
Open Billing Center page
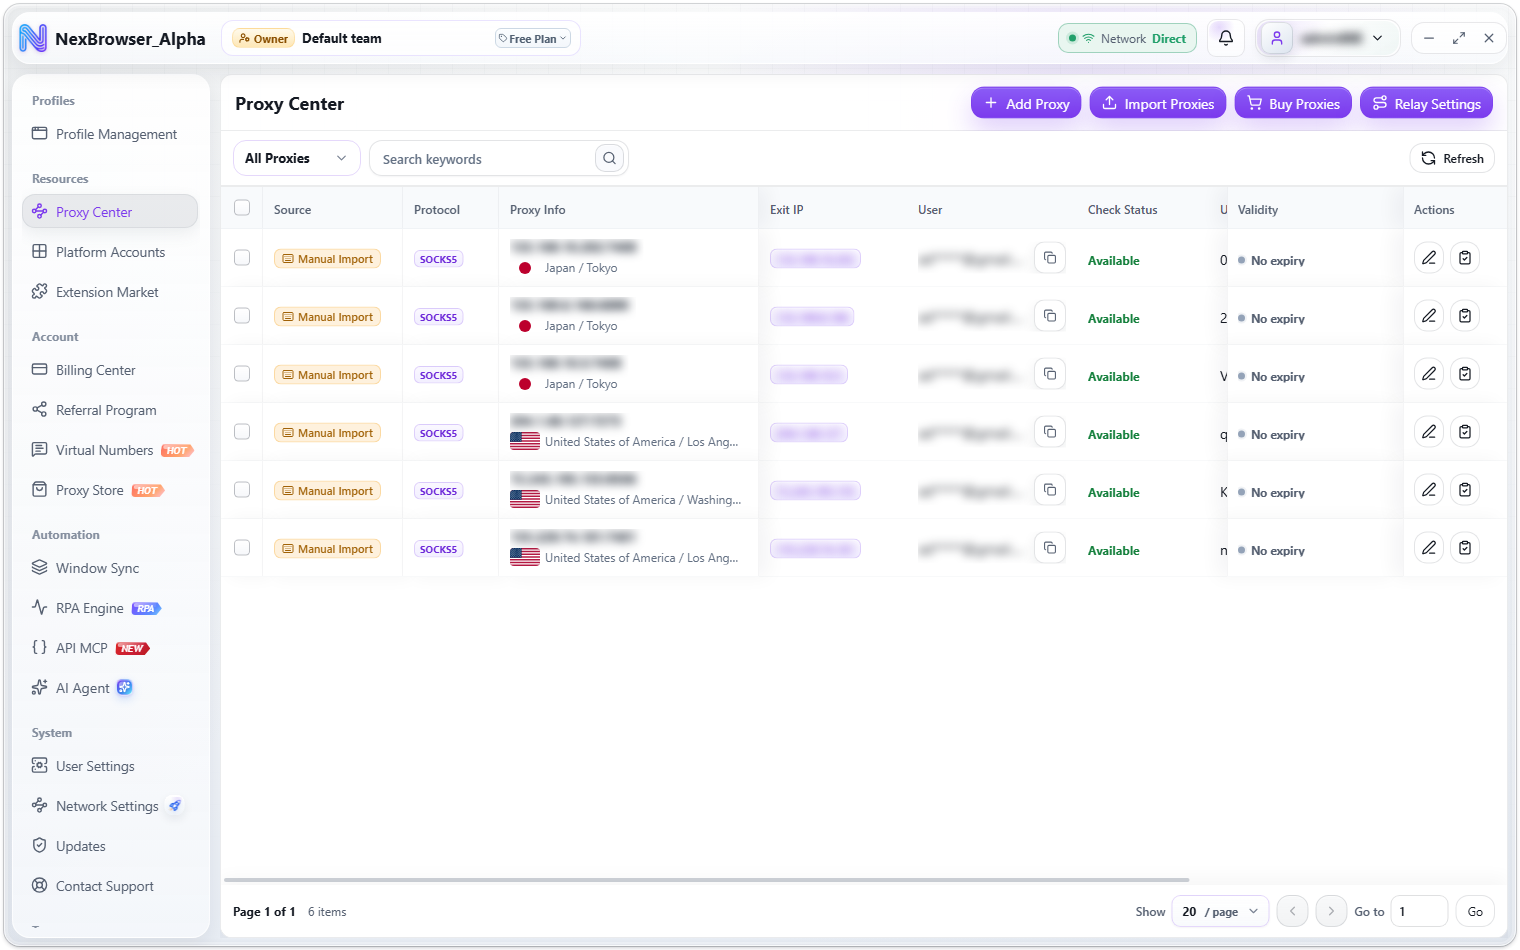point(110,370)
